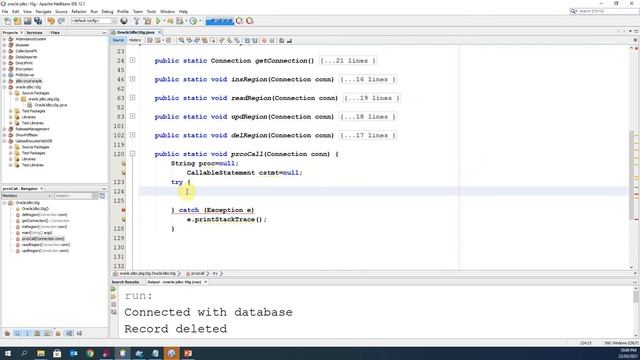This screenshot has height=360, width=640.
Task: Click the Undo toolbar icon
Action: tap(51, 21)
